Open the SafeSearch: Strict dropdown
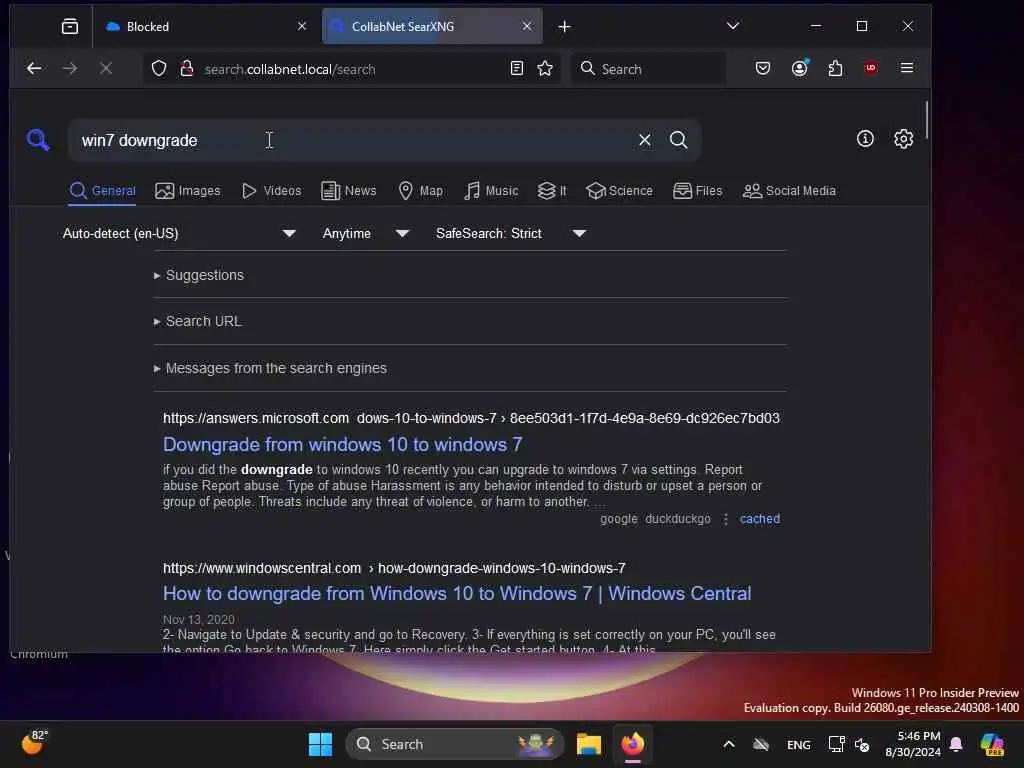 tap(511, 233)
